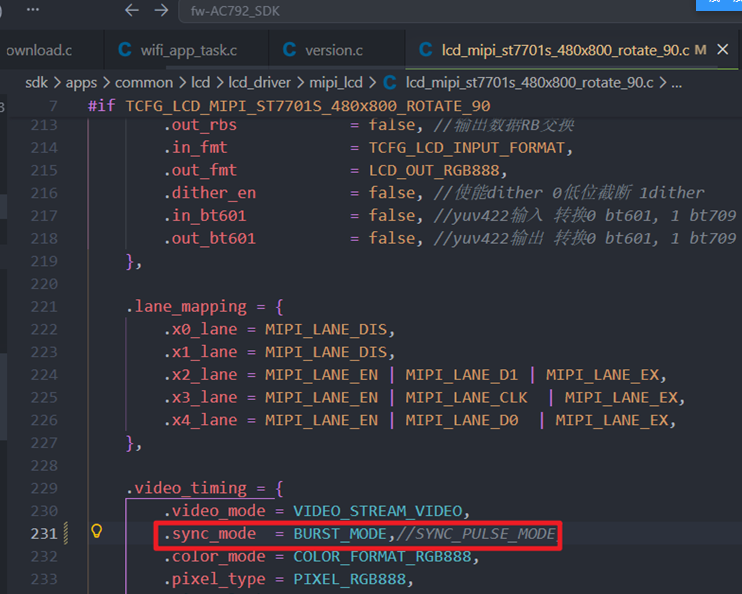Switch to the wifi_app_task.c tab
Viewport: 742px width, 594px height.
tap(186, 50)
